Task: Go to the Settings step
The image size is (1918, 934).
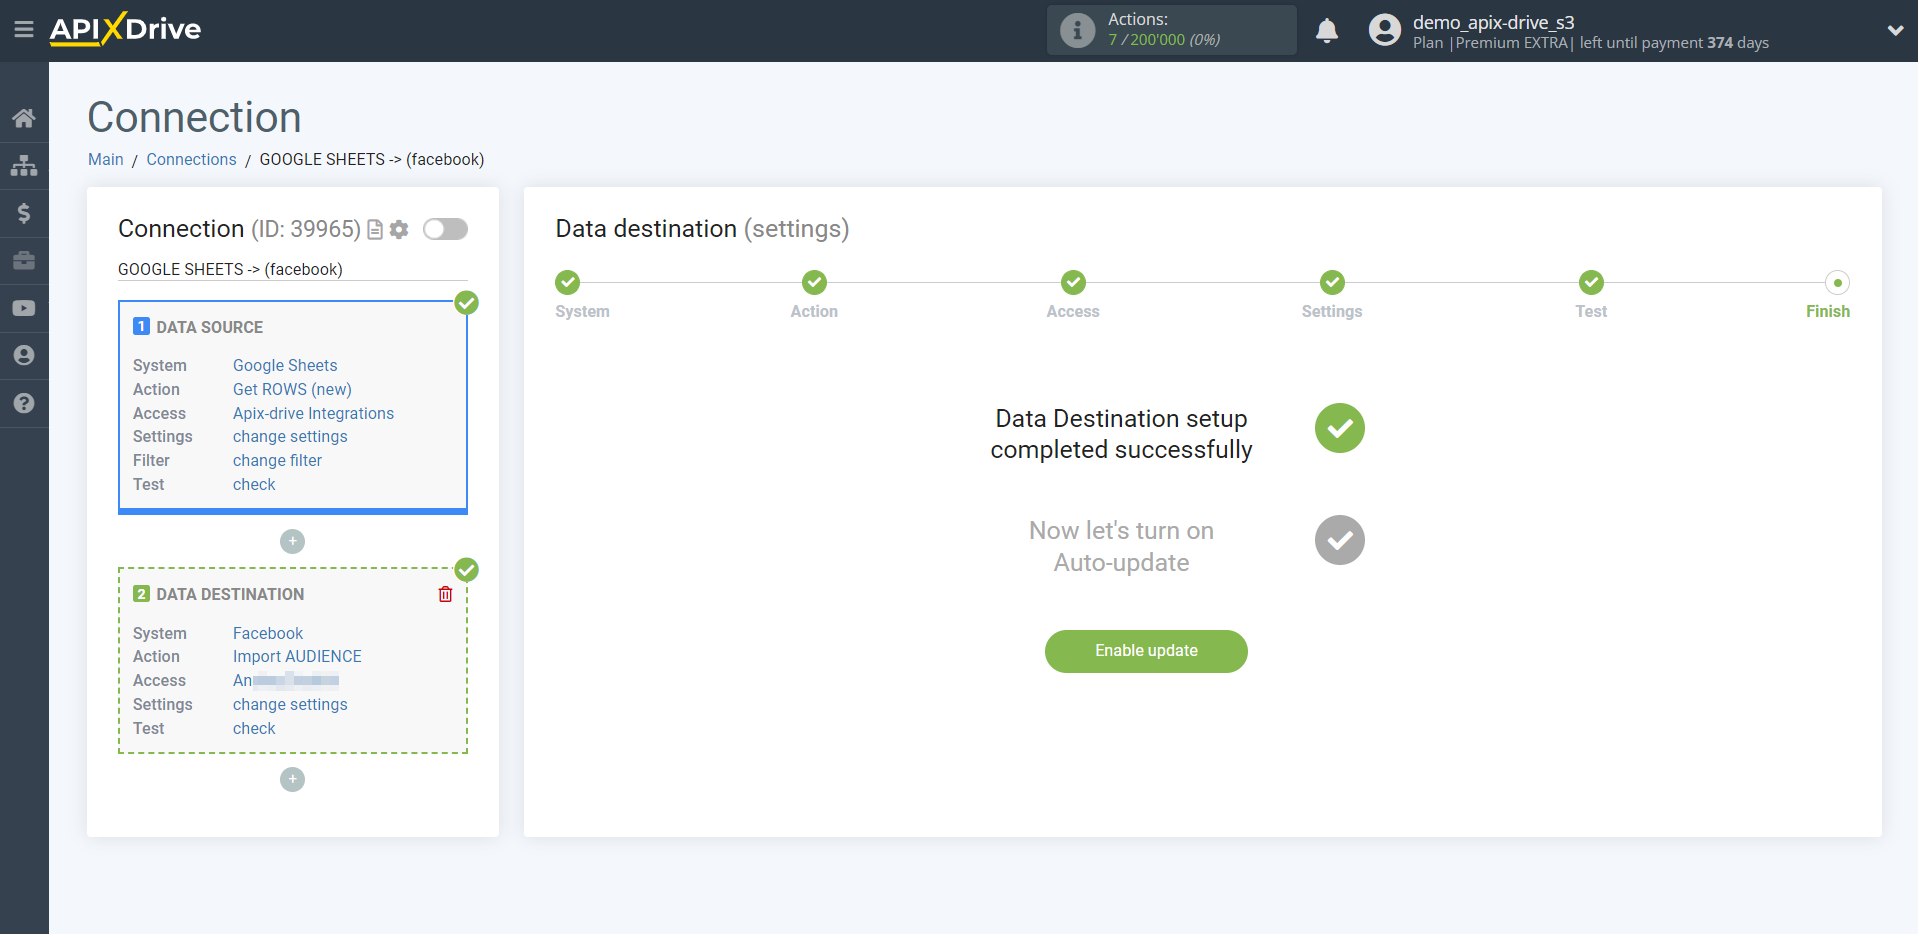Action: pyautogui.click(x=1332, y=283)
